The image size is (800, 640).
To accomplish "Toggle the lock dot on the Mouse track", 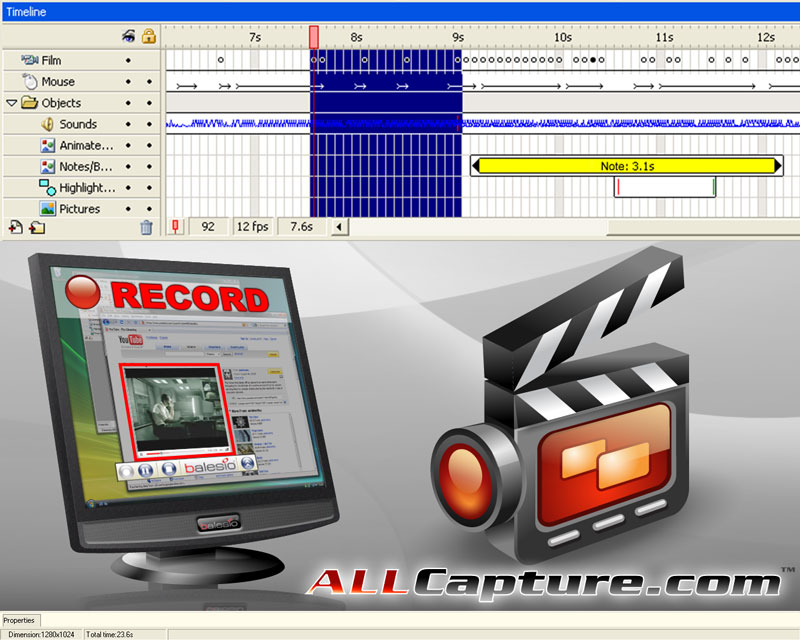I will pos(148,81).
